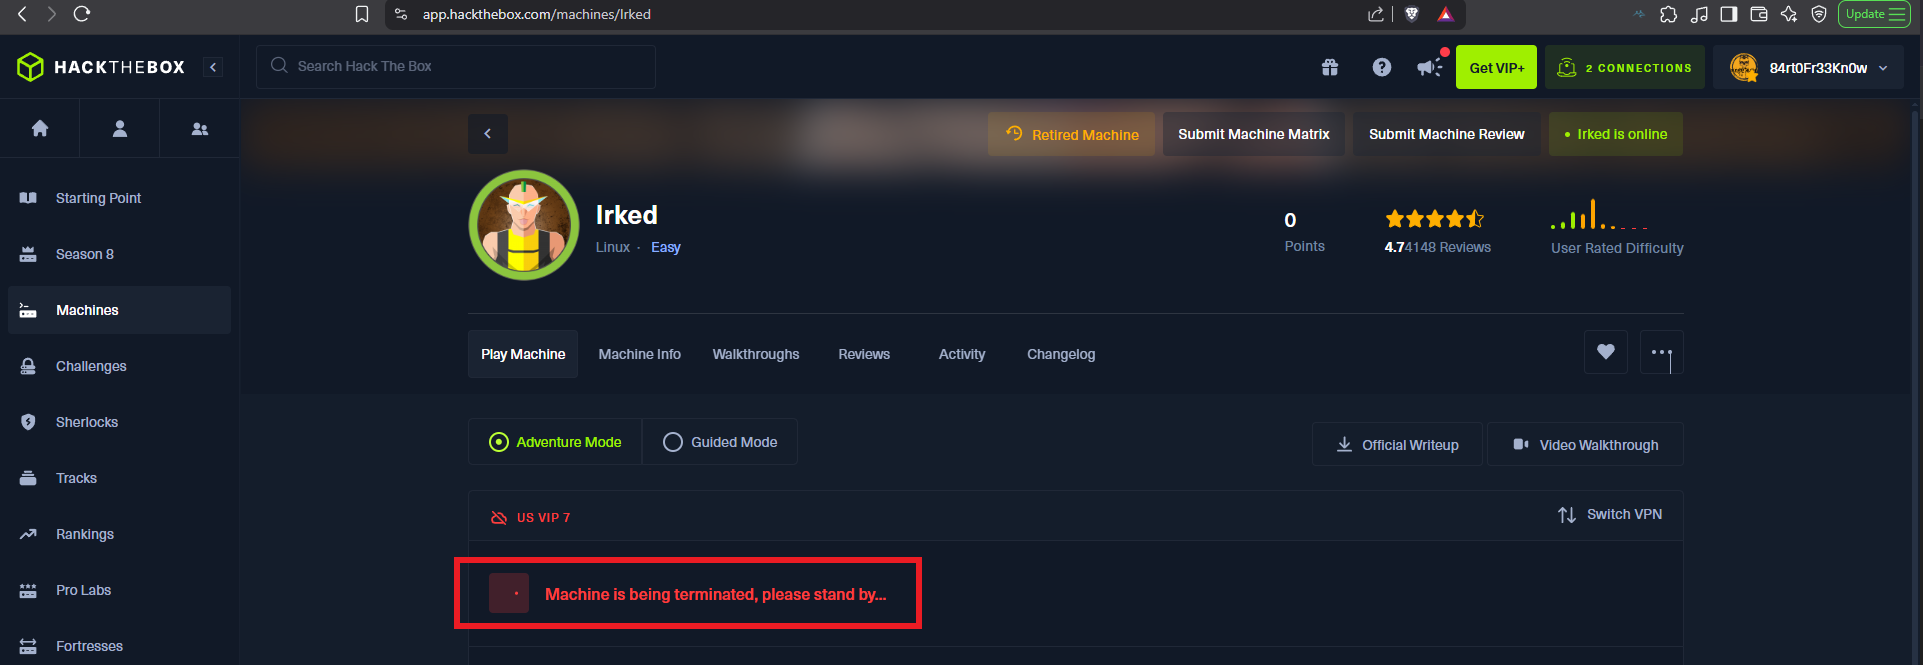Image resolution: width=1923 pixels, height=665 pixels.
Task: Download the Official Writeup
Action: [1398, 444]
